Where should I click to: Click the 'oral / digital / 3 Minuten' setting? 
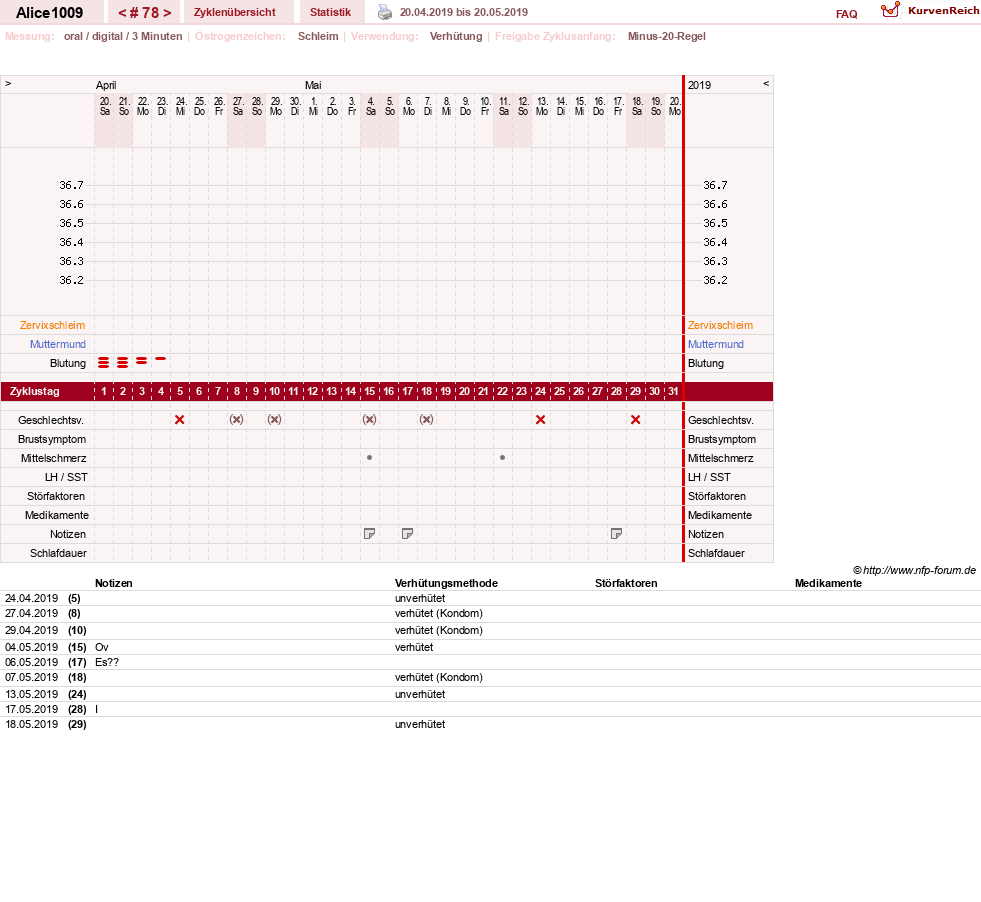point(123,36)
